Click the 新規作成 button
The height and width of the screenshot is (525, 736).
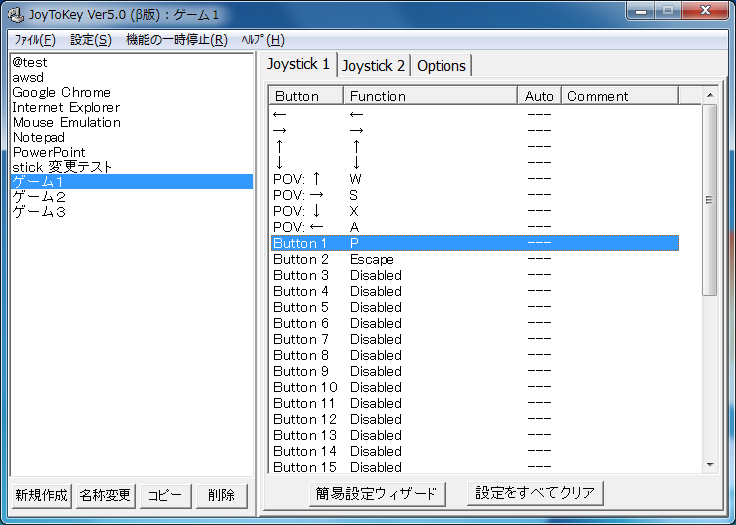(x=41, y=496)
